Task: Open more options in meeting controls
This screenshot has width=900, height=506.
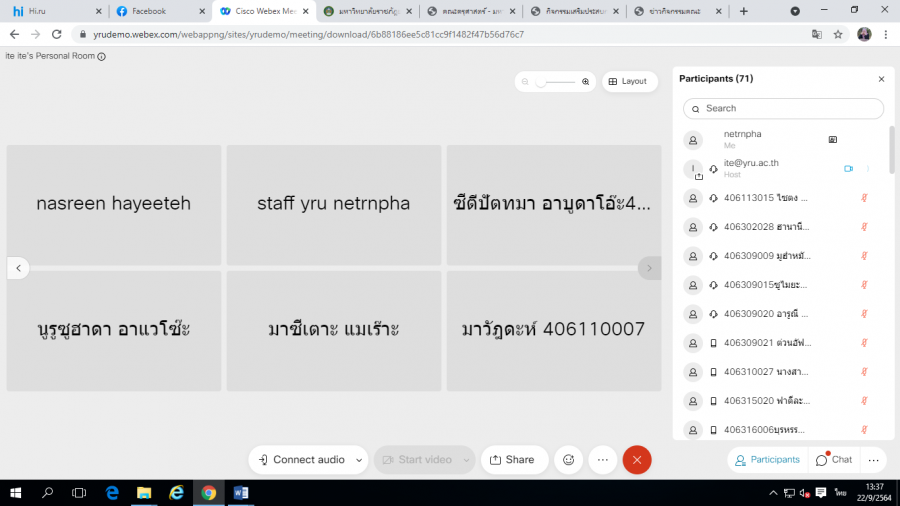Action: click(x=603, y=460)
